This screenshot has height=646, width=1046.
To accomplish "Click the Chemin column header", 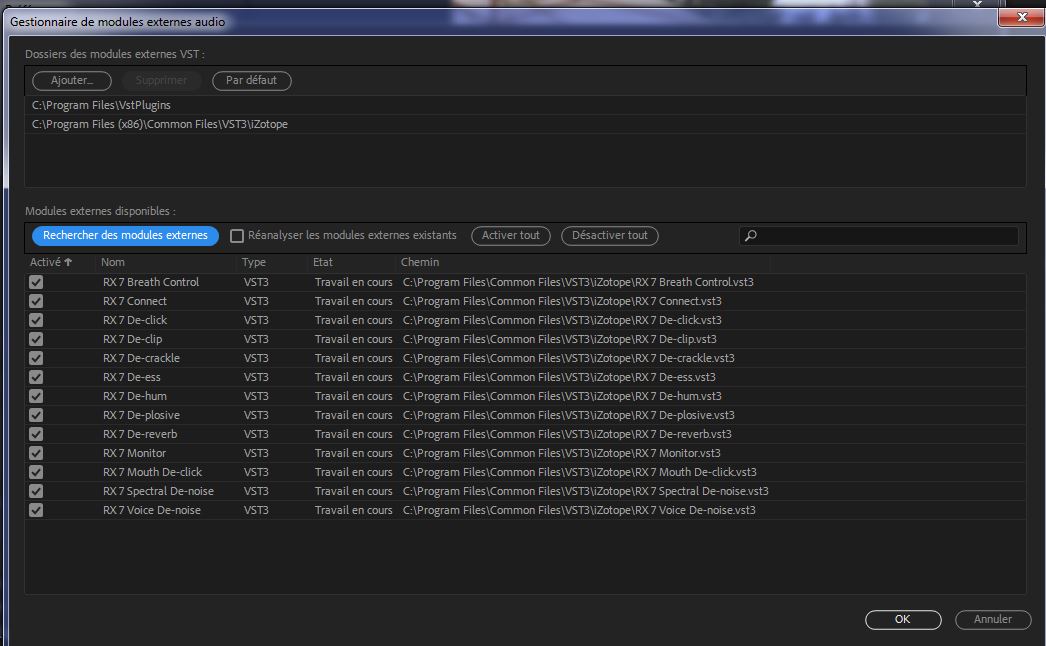I will pos(420,262).
